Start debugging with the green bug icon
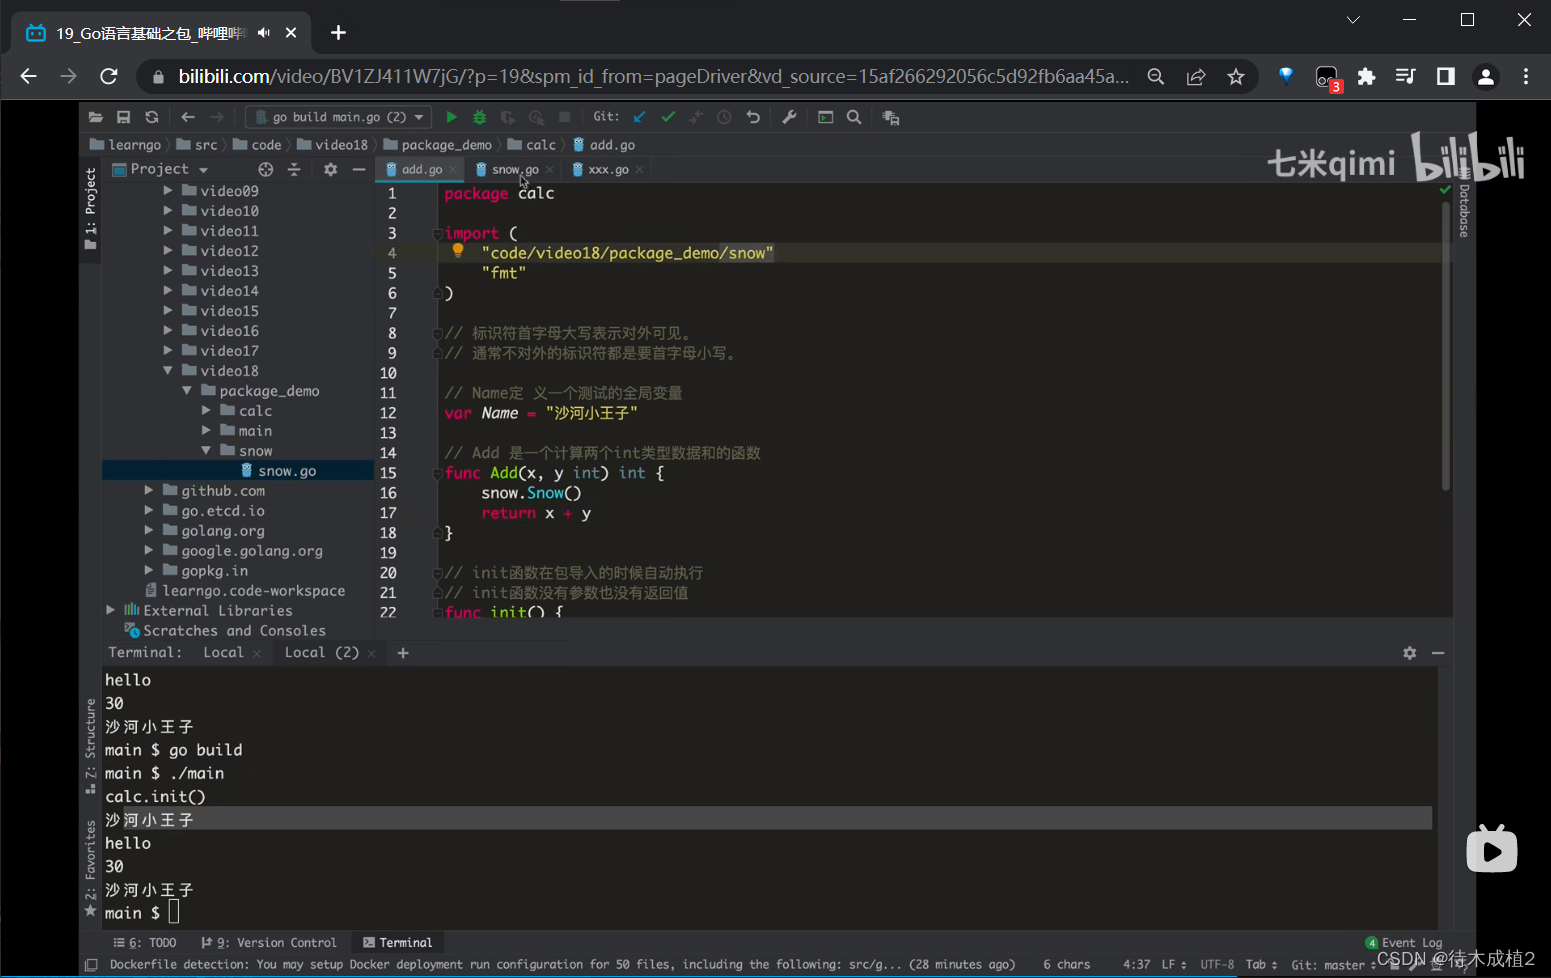1551x978 pixels. pyautogui.click(x=480, y=117)
